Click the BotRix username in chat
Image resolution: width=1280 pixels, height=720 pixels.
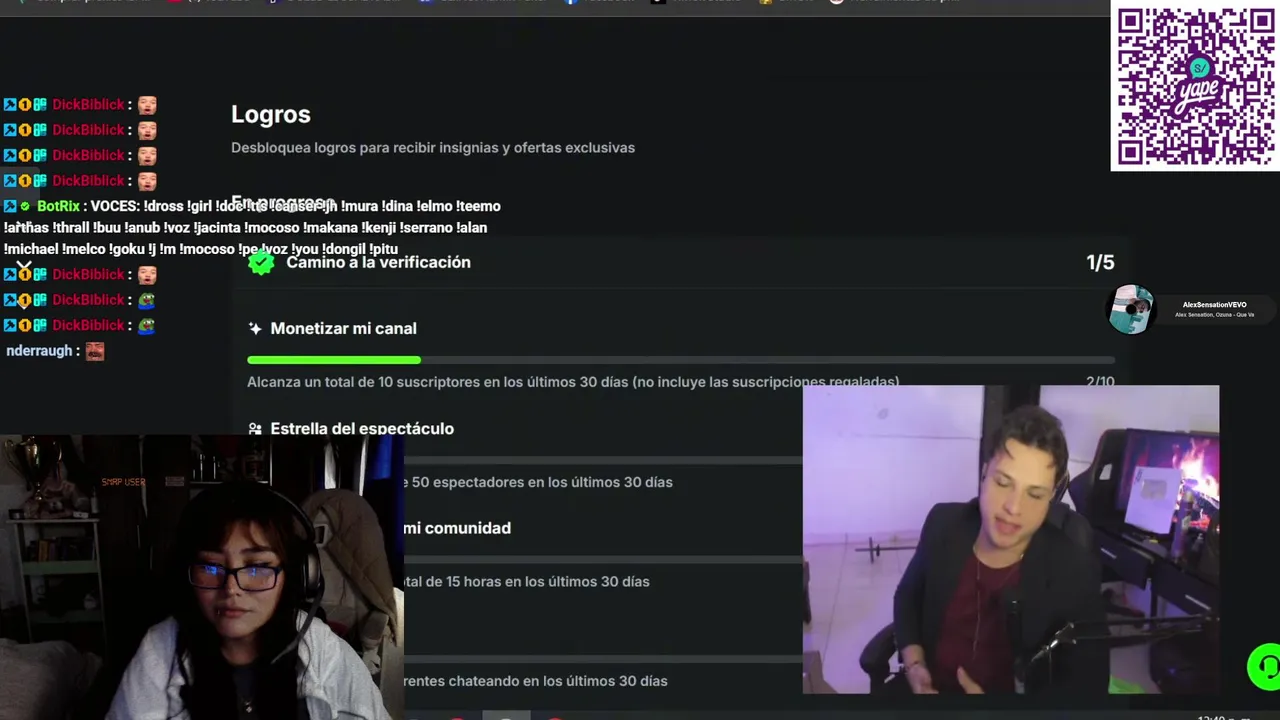click(58, 206)
